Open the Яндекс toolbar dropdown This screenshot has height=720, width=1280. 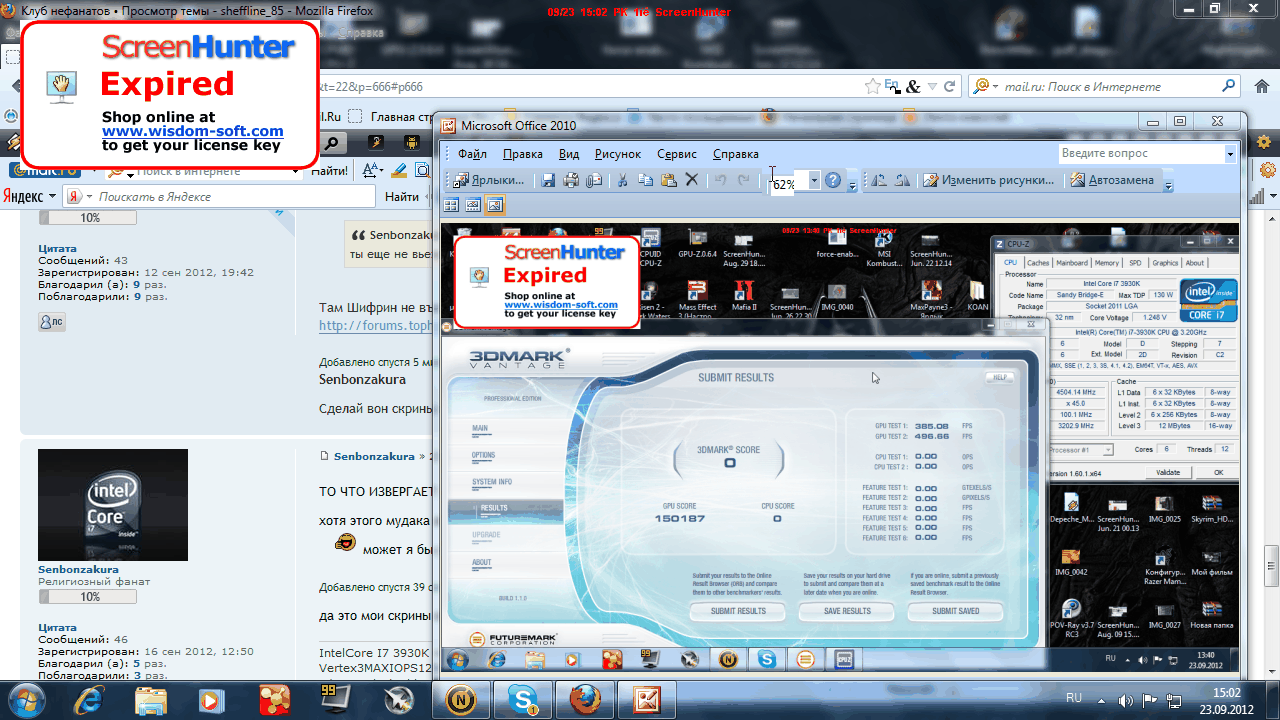(50, 197)
